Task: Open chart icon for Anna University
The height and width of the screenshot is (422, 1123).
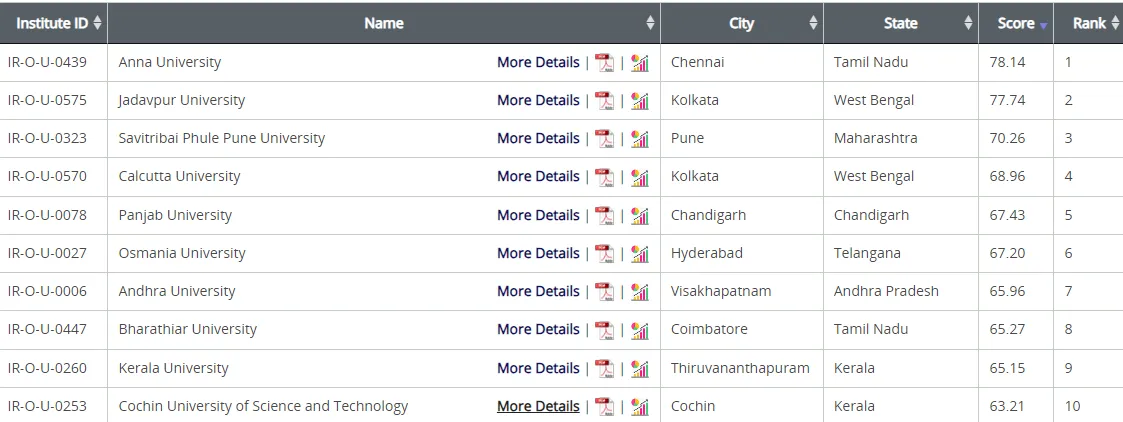Action: [640, 63]
